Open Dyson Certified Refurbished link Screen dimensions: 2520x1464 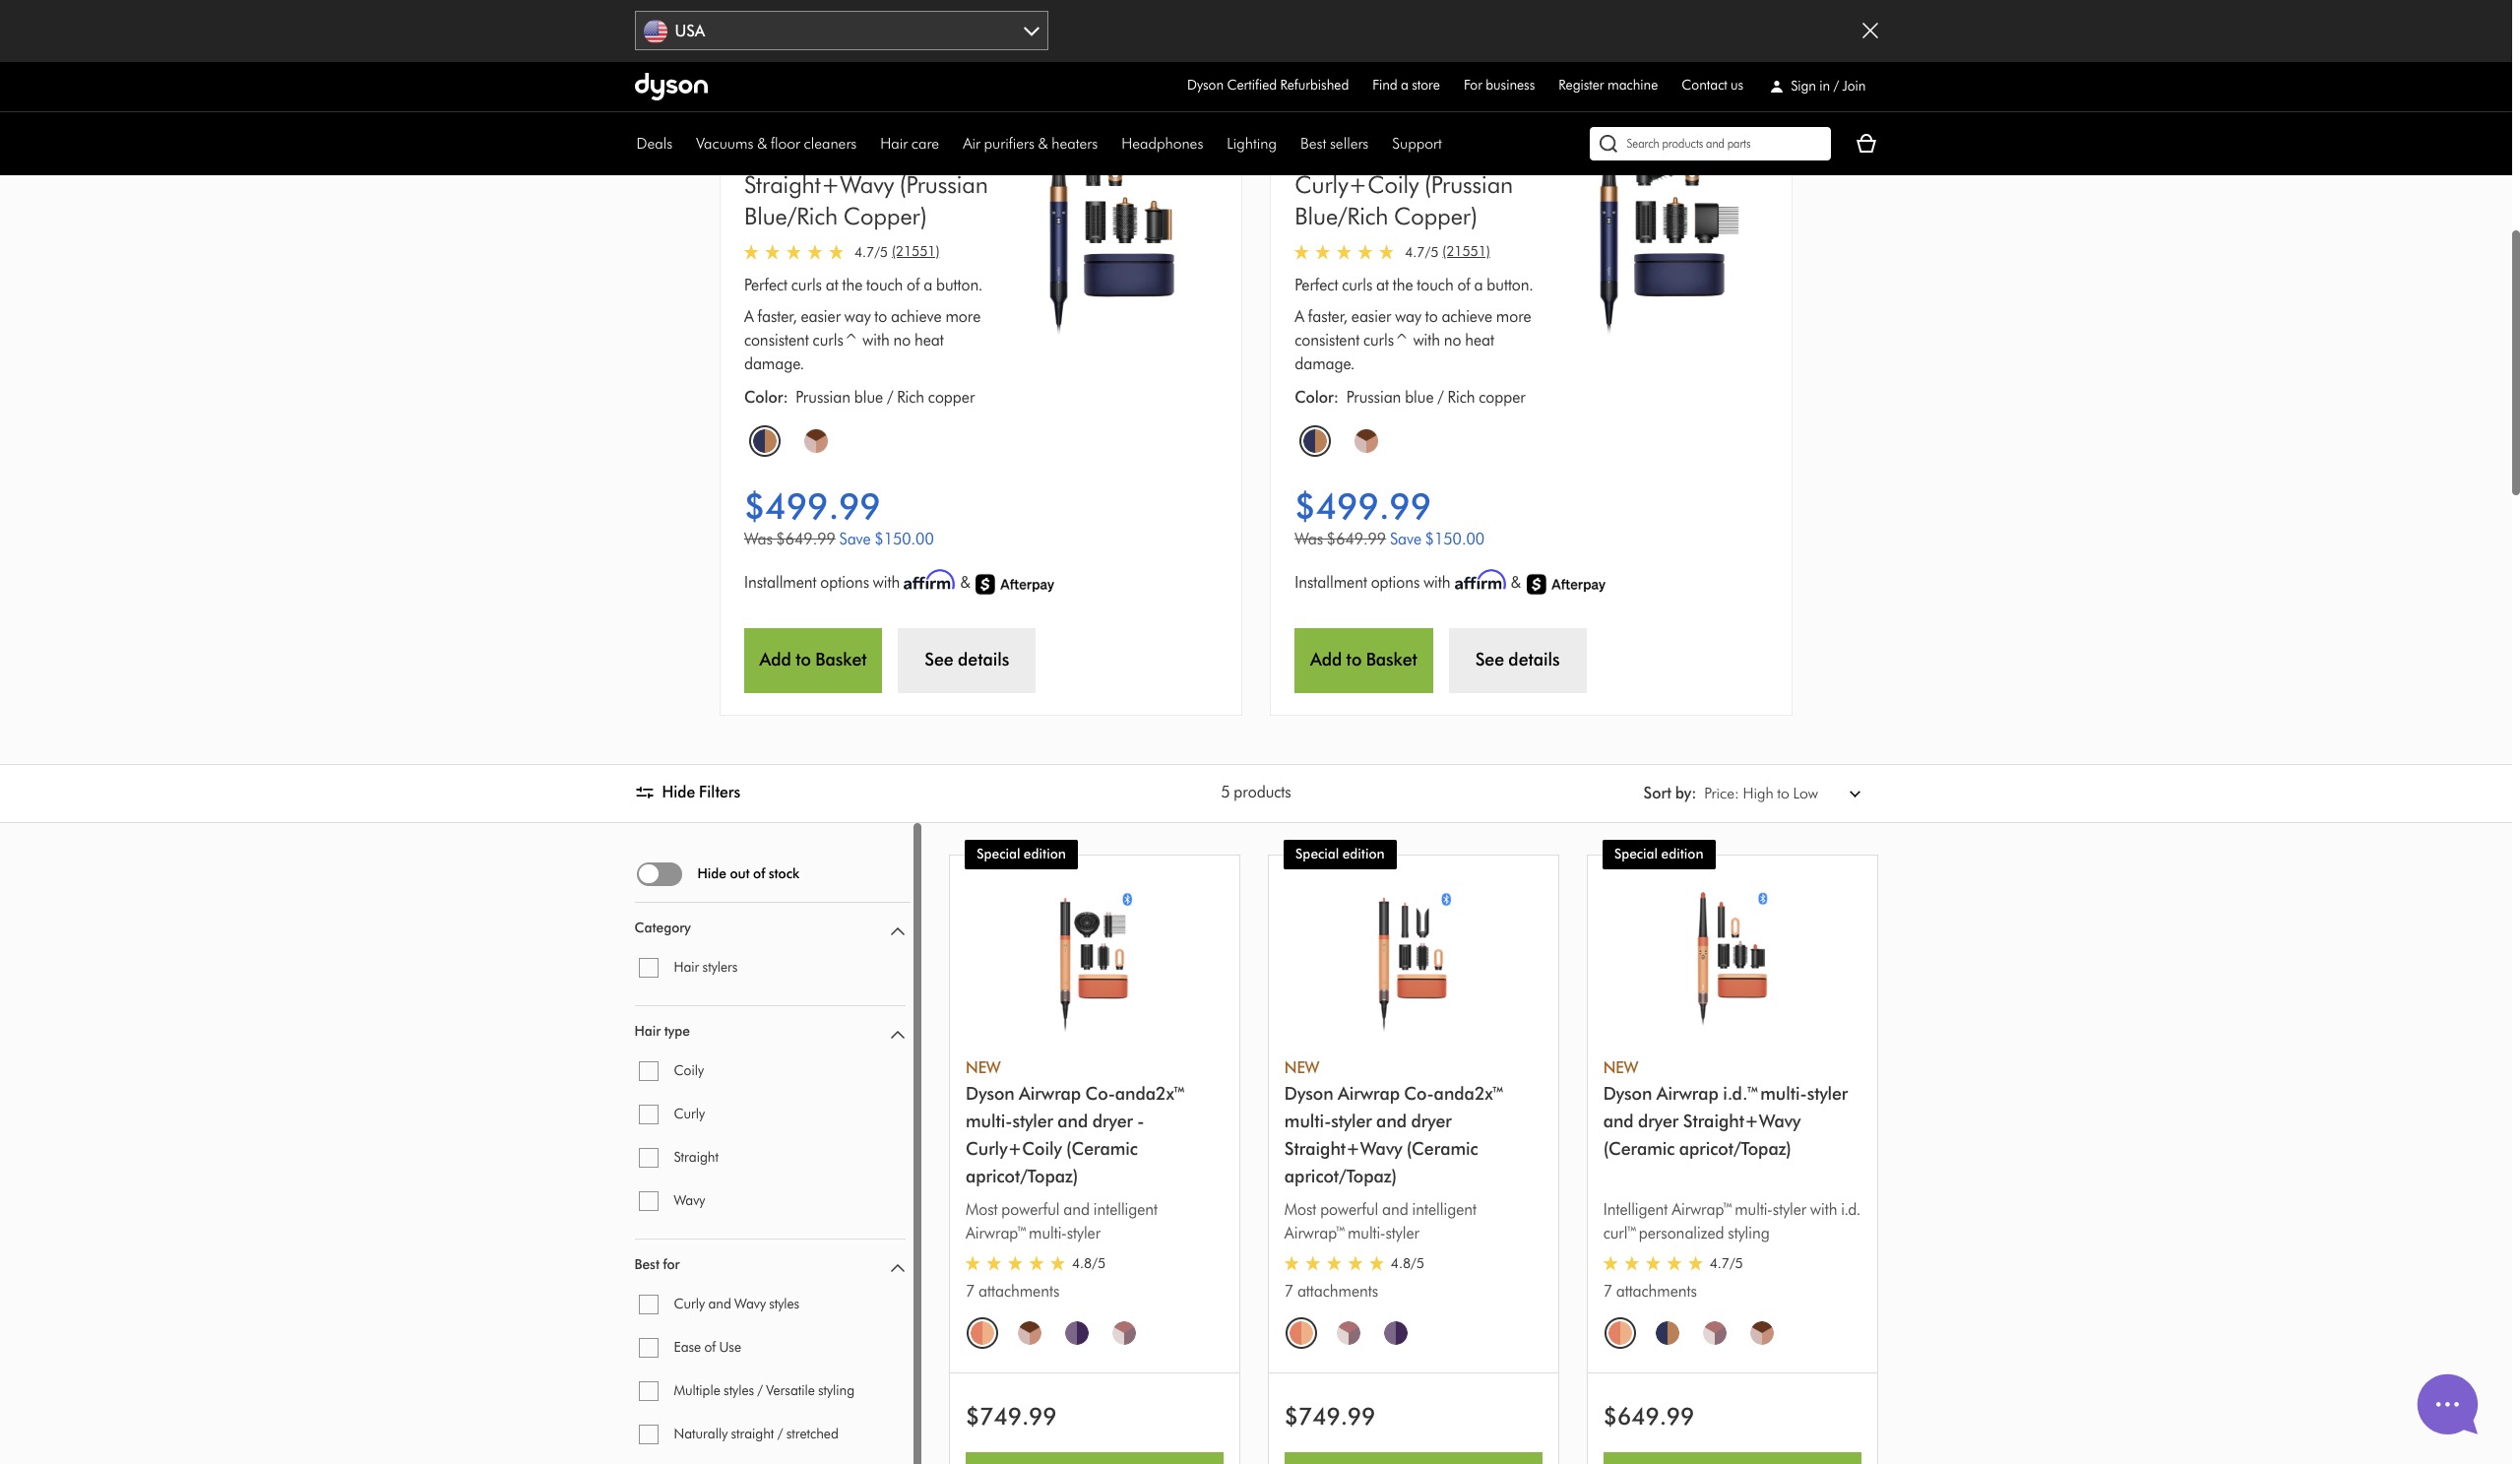1267,85
